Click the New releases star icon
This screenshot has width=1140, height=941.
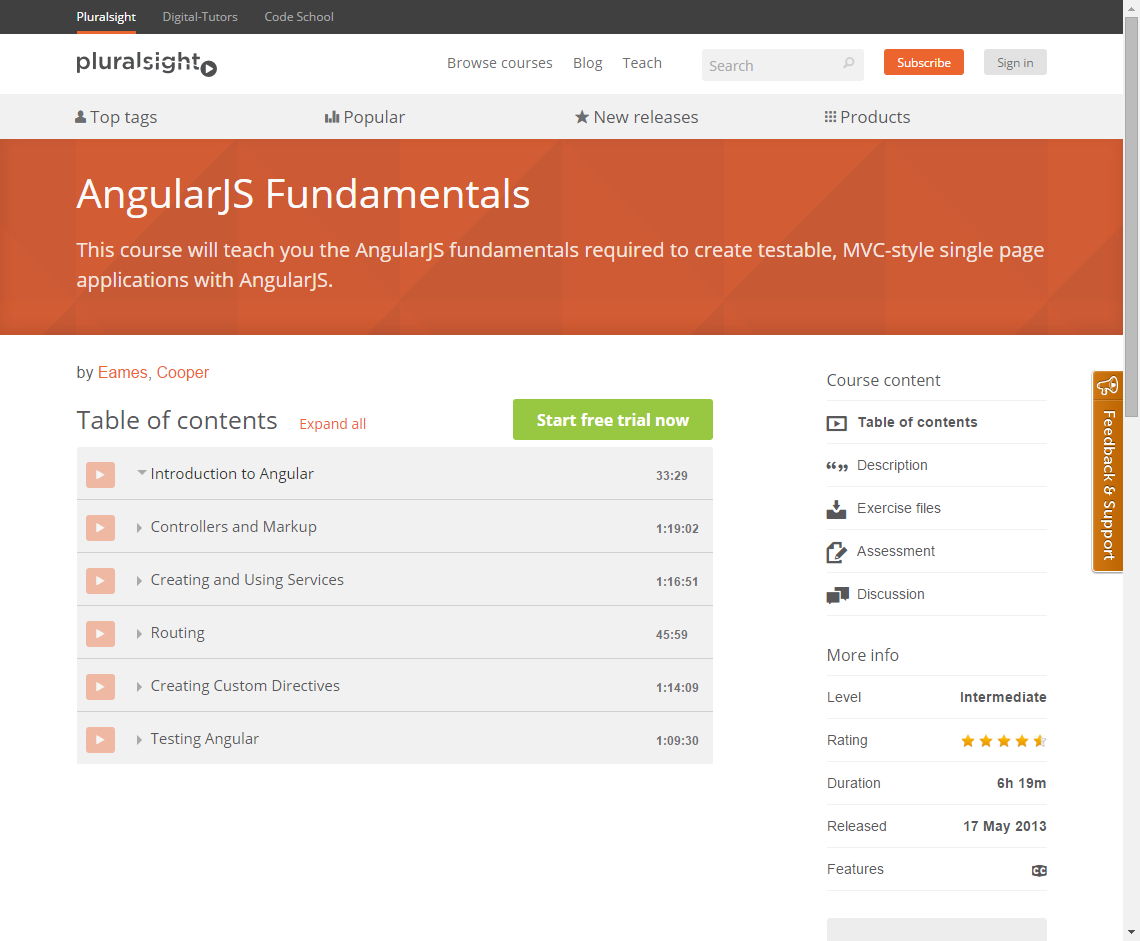(582, 116)
